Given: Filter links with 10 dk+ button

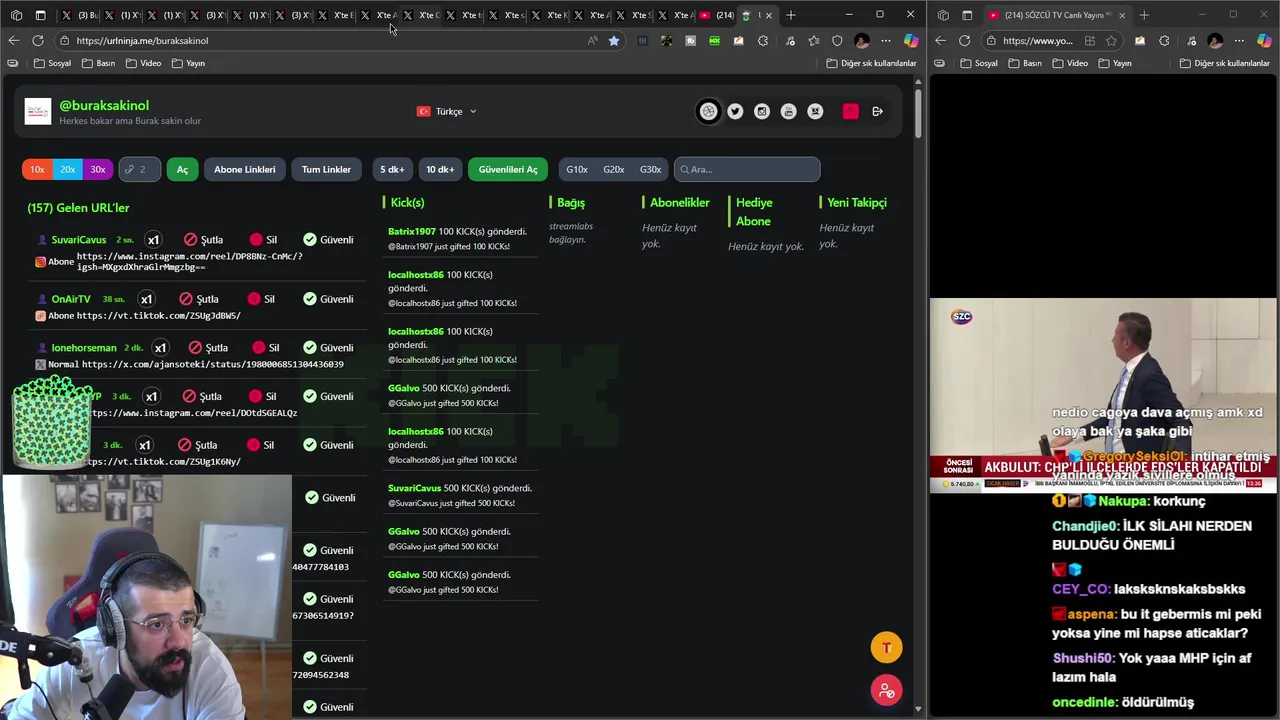Looking at the screenshot, I should (440, 169).
